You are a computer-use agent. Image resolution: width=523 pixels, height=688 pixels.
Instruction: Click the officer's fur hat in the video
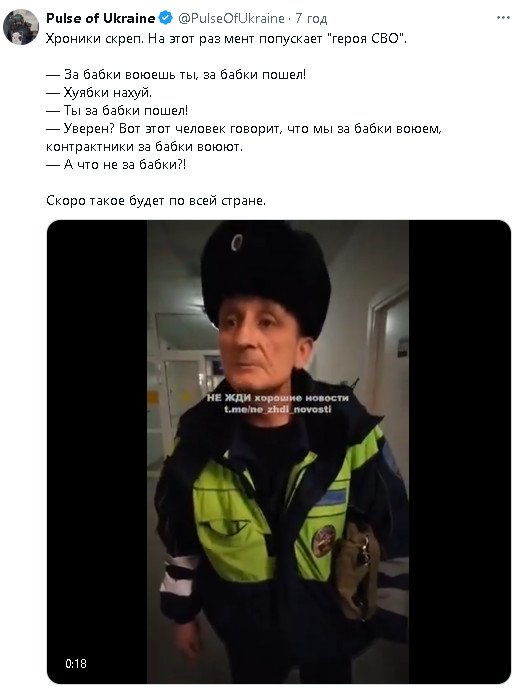(x=265, y=276)
